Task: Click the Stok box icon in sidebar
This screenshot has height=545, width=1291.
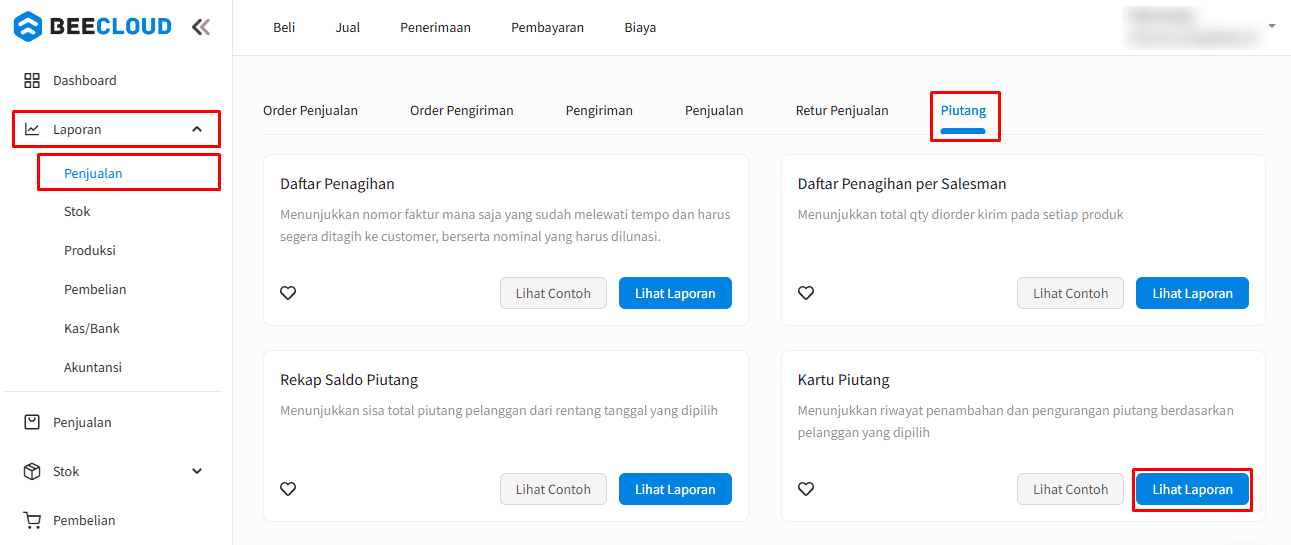Action: tap(32, 471)
